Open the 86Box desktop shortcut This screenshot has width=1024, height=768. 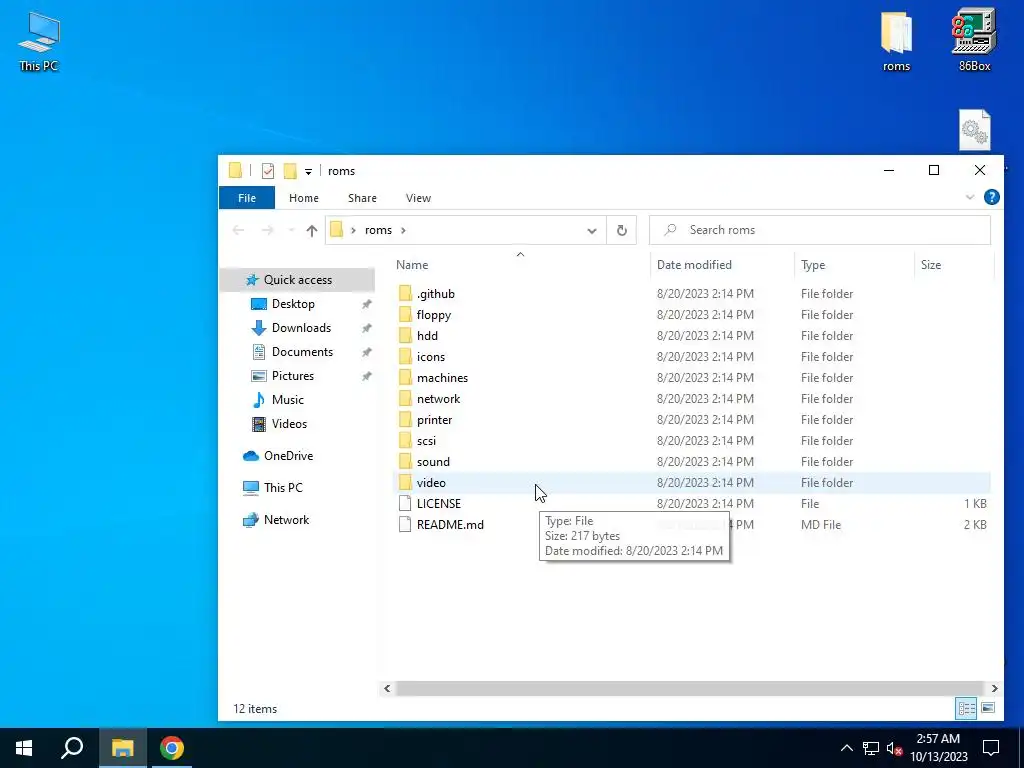tap(974, 39)
